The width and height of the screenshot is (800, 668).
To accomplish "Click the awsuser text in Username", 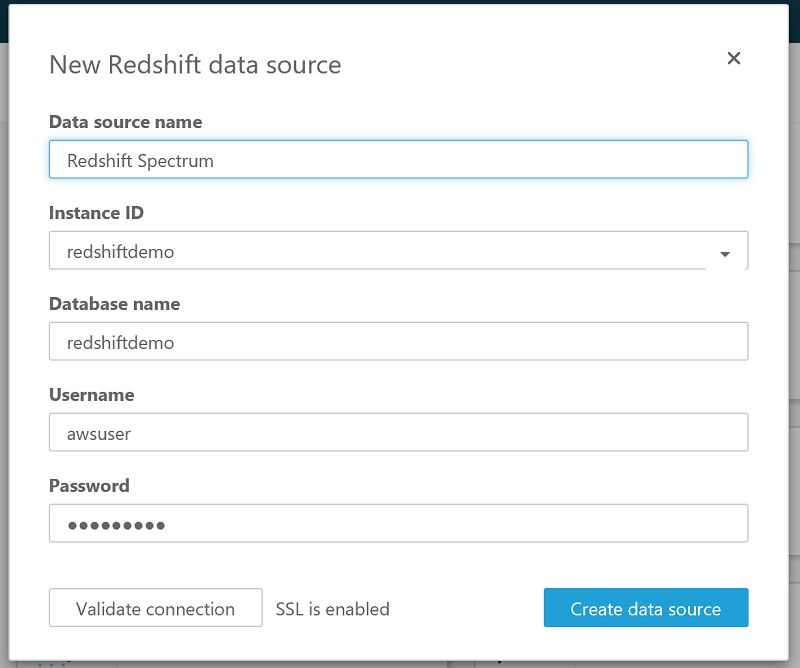I will pos(98,434).
